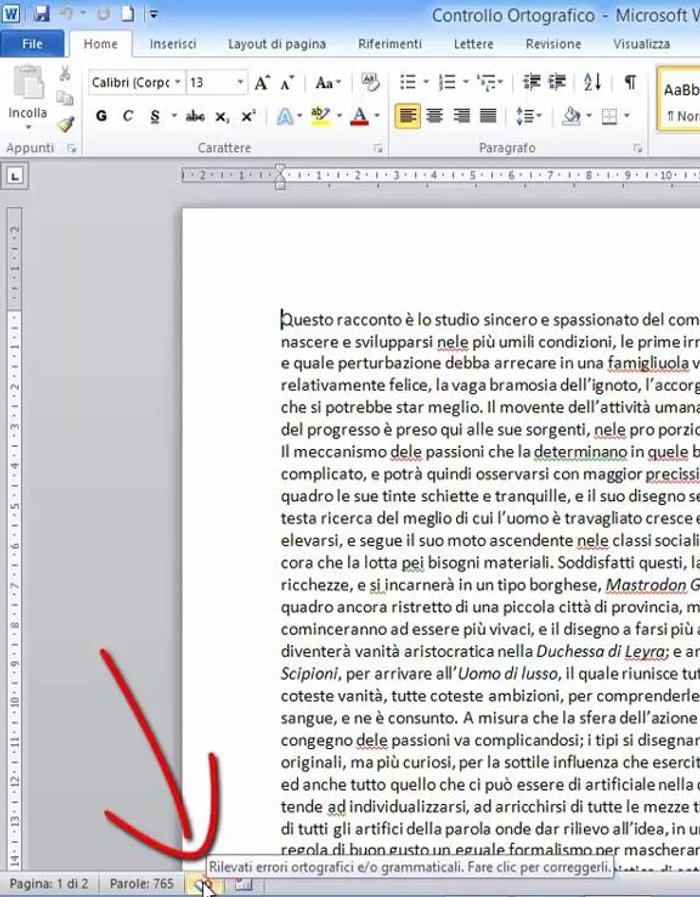Click the Shrink Font icon
The width and height of the screenshot is (700, 897).
point(287,83)
